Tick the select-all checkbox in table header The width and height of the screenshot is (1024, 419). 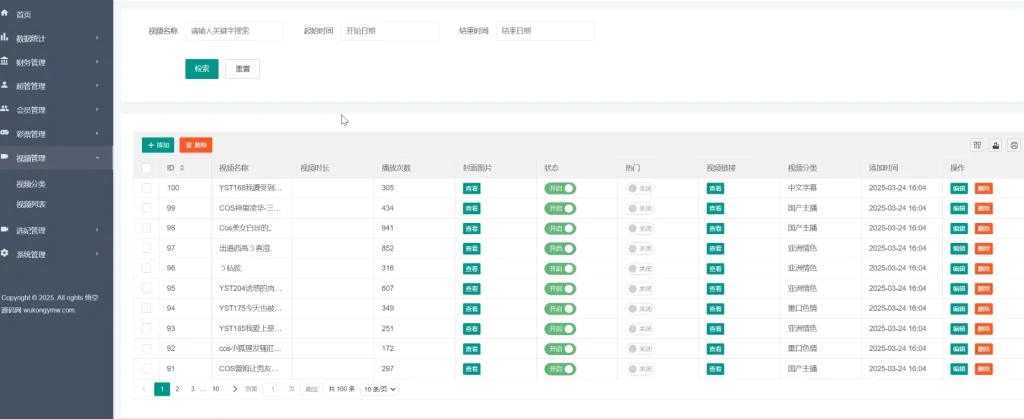coord(147,168)
